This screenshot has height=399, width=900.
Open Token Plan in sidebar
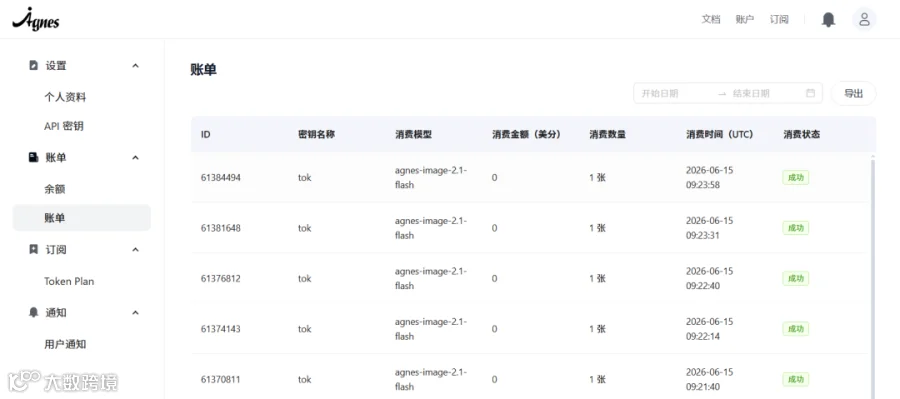pyautogui.click(x=69, y=281)
